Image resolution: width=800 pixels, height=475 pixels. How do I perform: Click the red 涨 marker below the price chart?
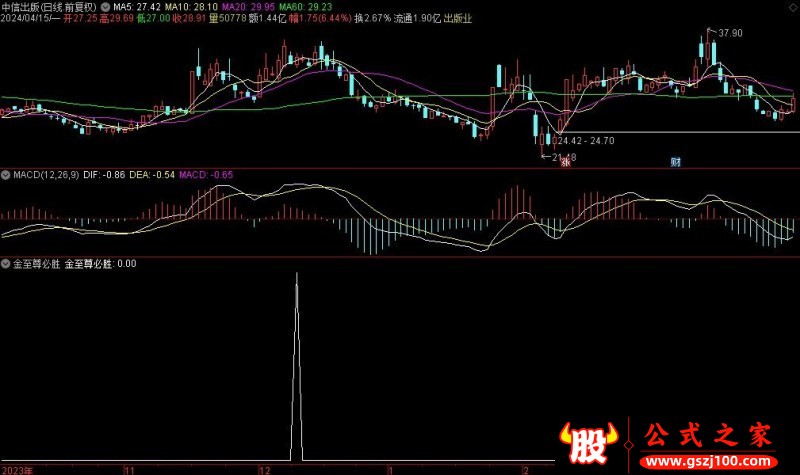click(x=565, y=162)
